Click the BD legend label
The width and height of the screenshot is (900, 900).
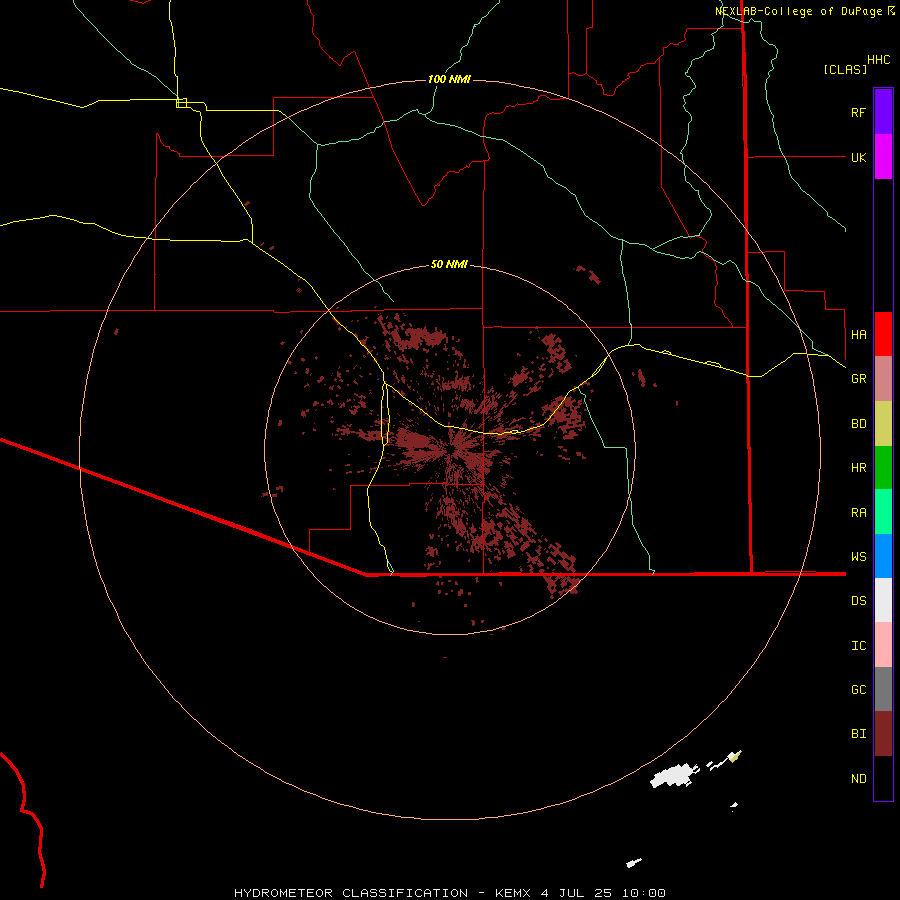858,424
